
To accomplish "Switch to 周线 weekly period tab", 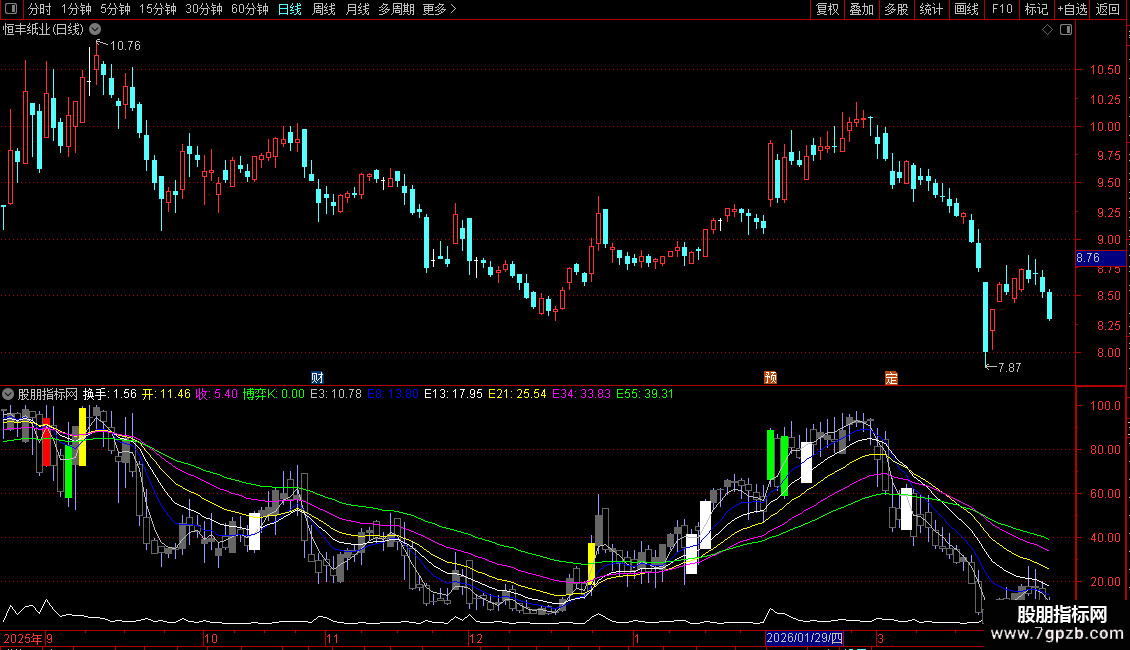I will click(324, 9).
